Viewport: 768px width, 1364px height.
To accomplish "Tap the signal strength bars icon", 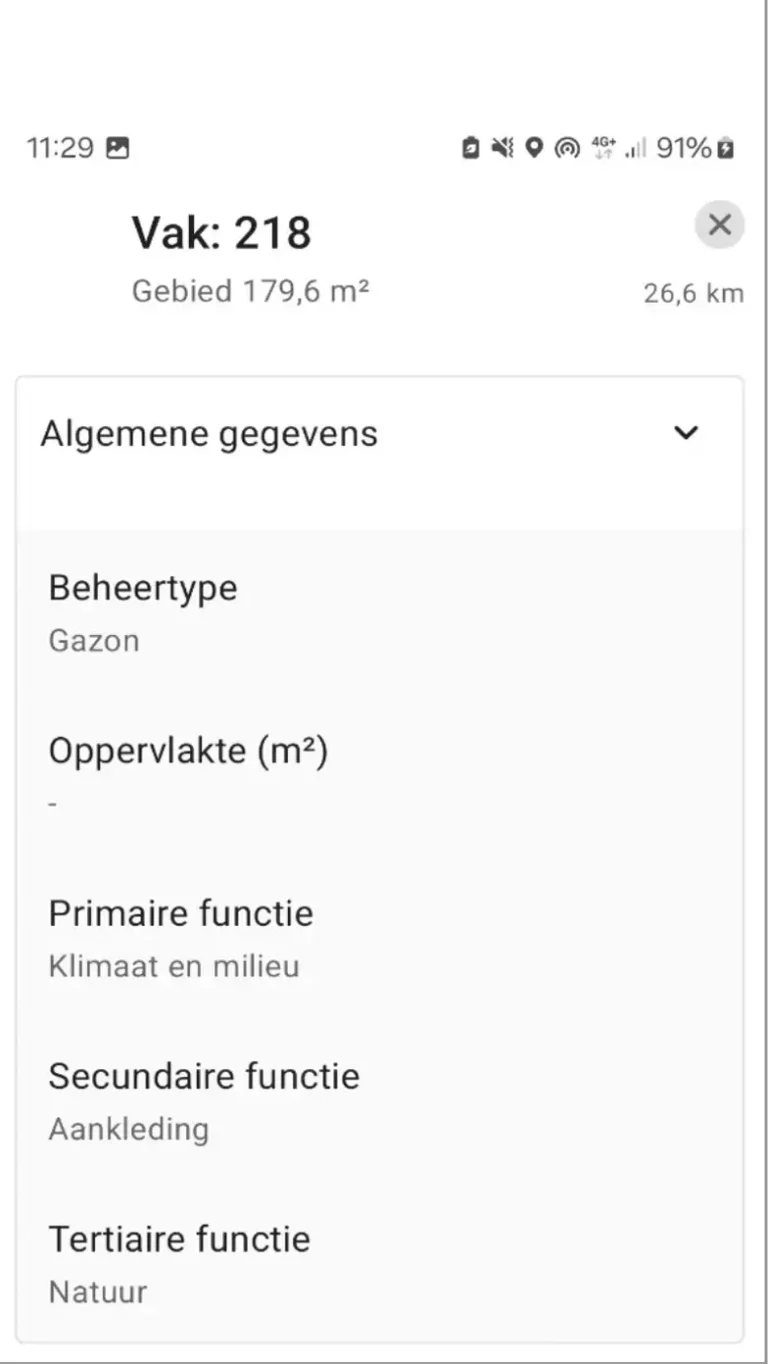I will 635,149.
